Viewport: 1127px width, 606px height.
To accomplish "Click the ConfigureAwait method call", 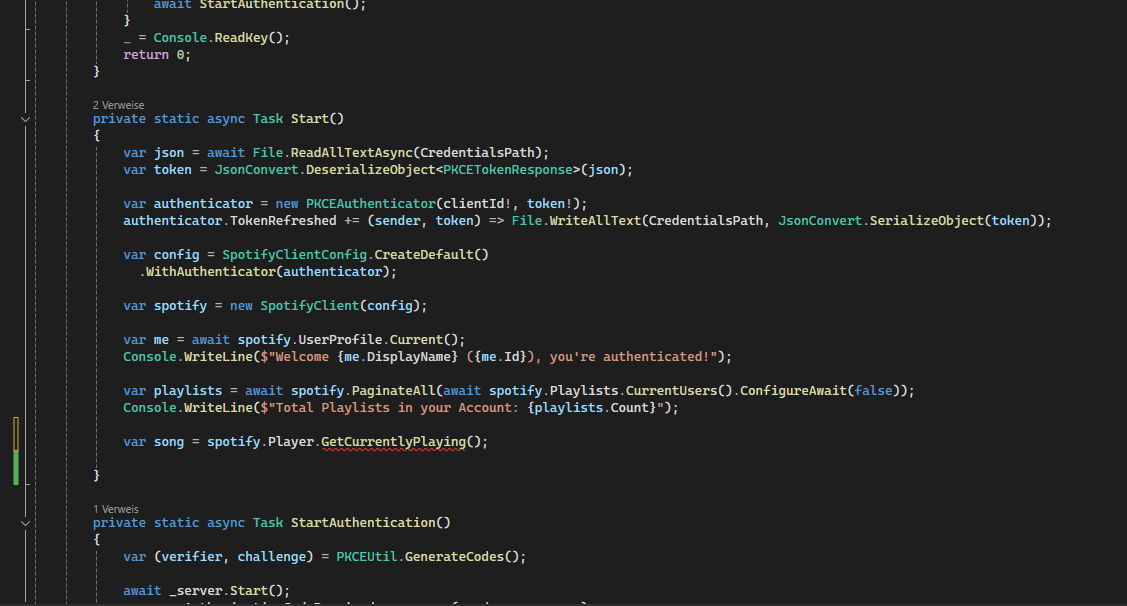I will coord(794,390).
